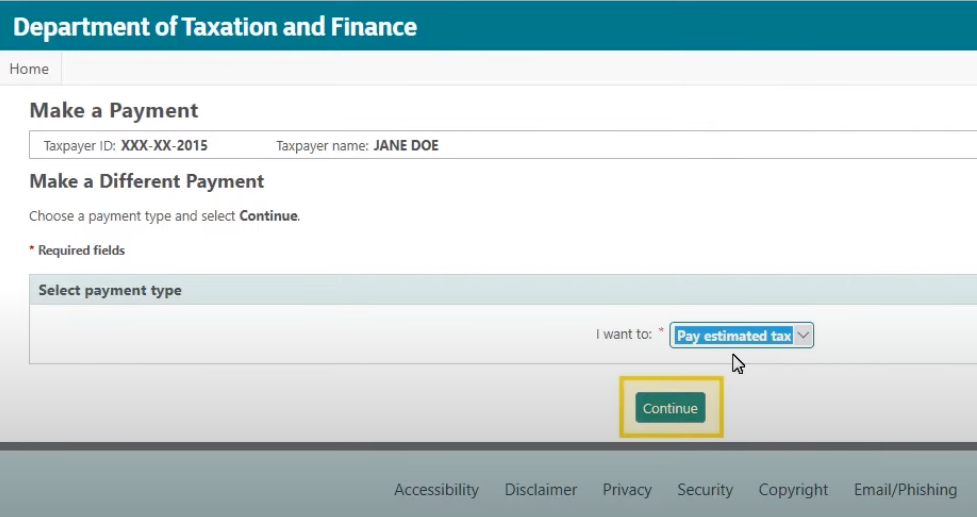Click the 'Make a Payment' heading
This screenshot has width=977, height=517.
coord(114,110)
